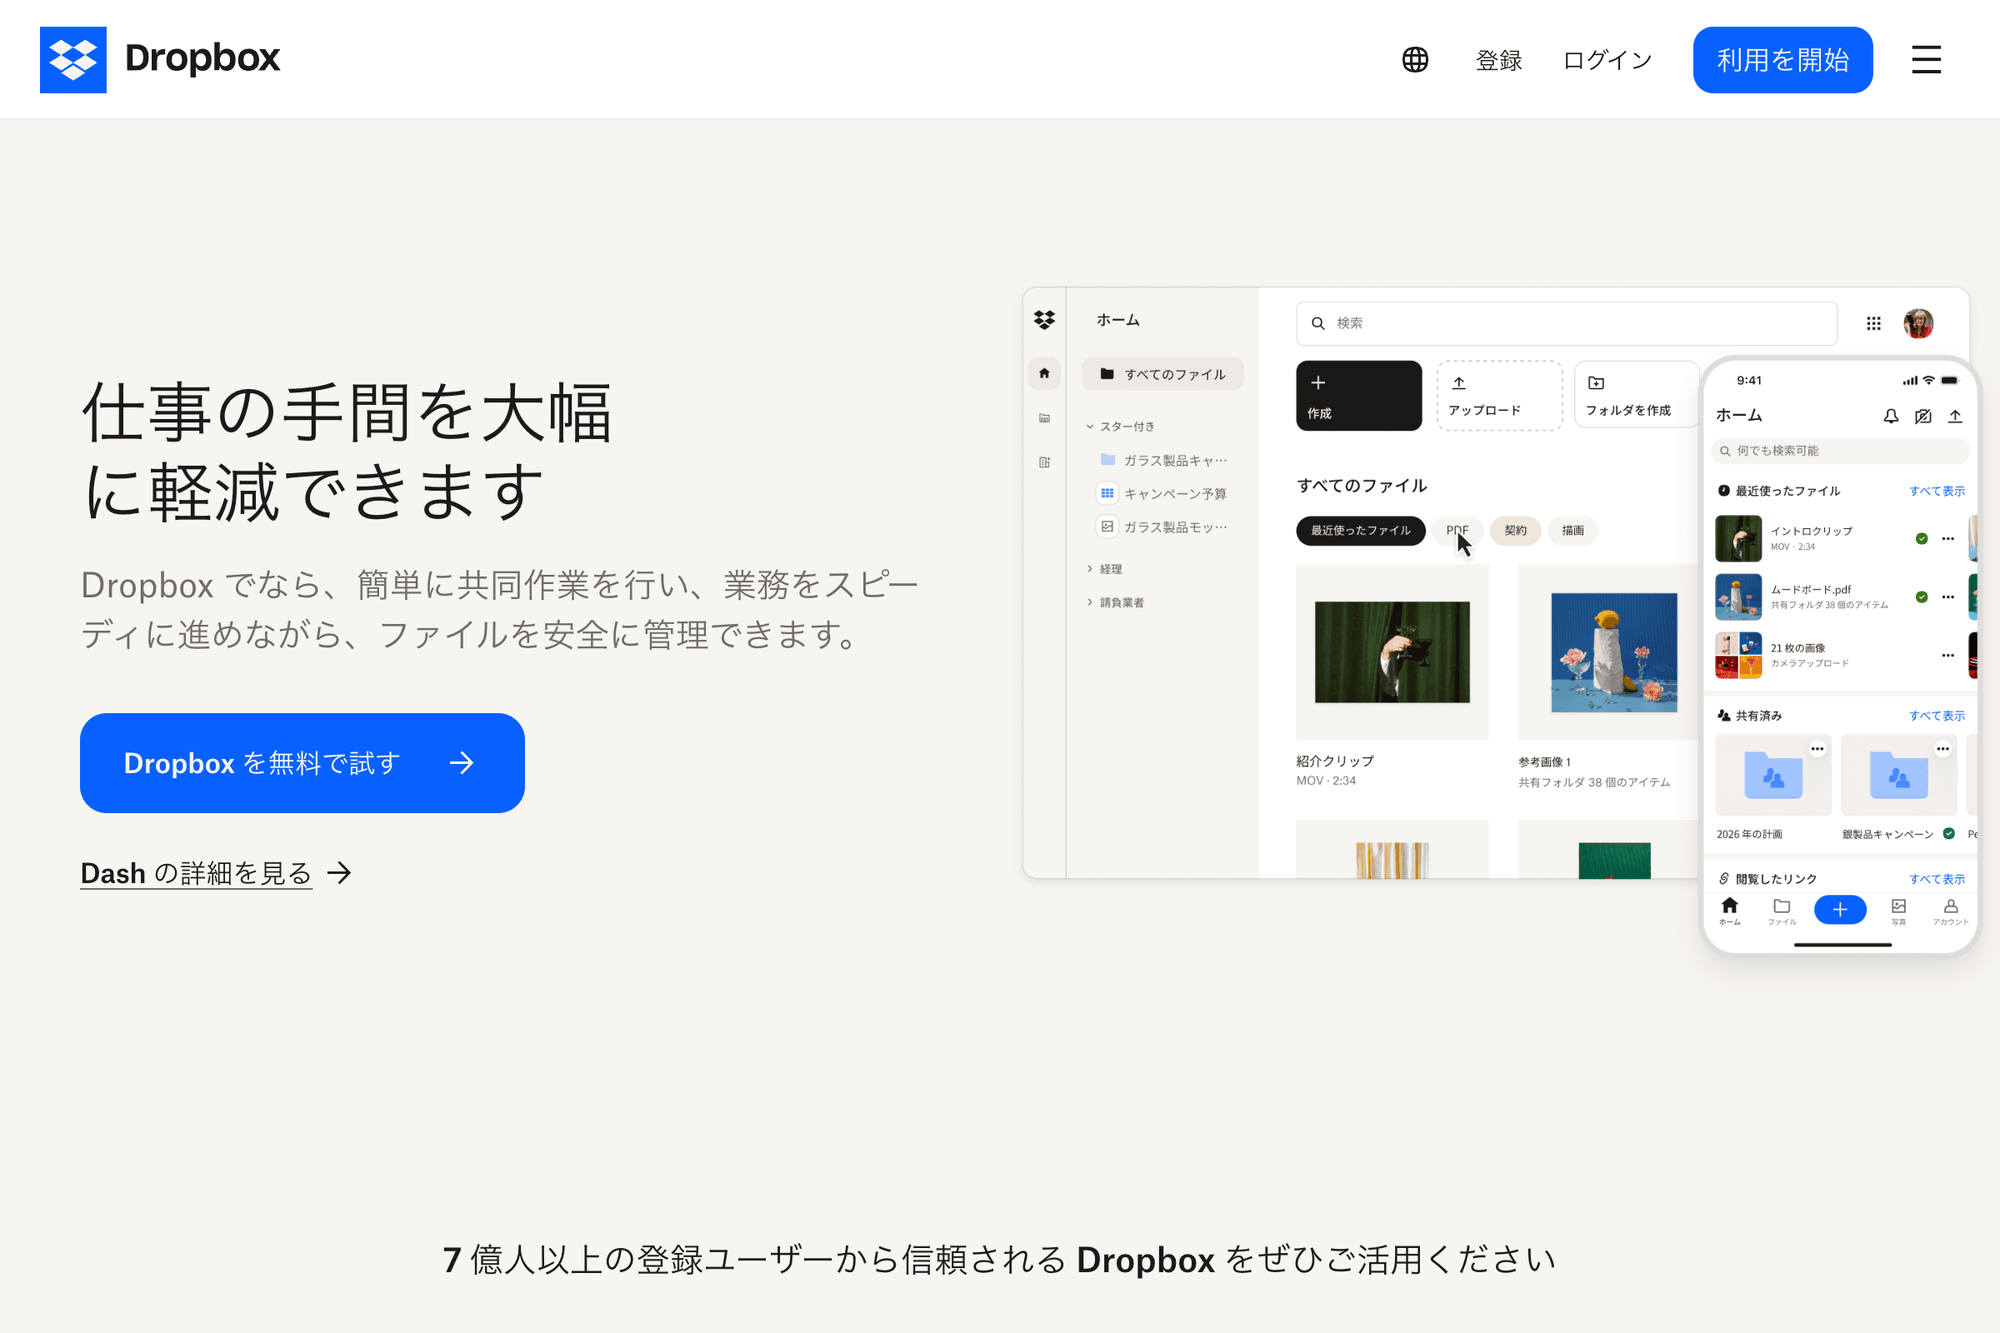This screenshot has height=1333, width=2000.
Task: Click すべて表示 next to 最近使ったファイル
Action: pos(1937,491)
